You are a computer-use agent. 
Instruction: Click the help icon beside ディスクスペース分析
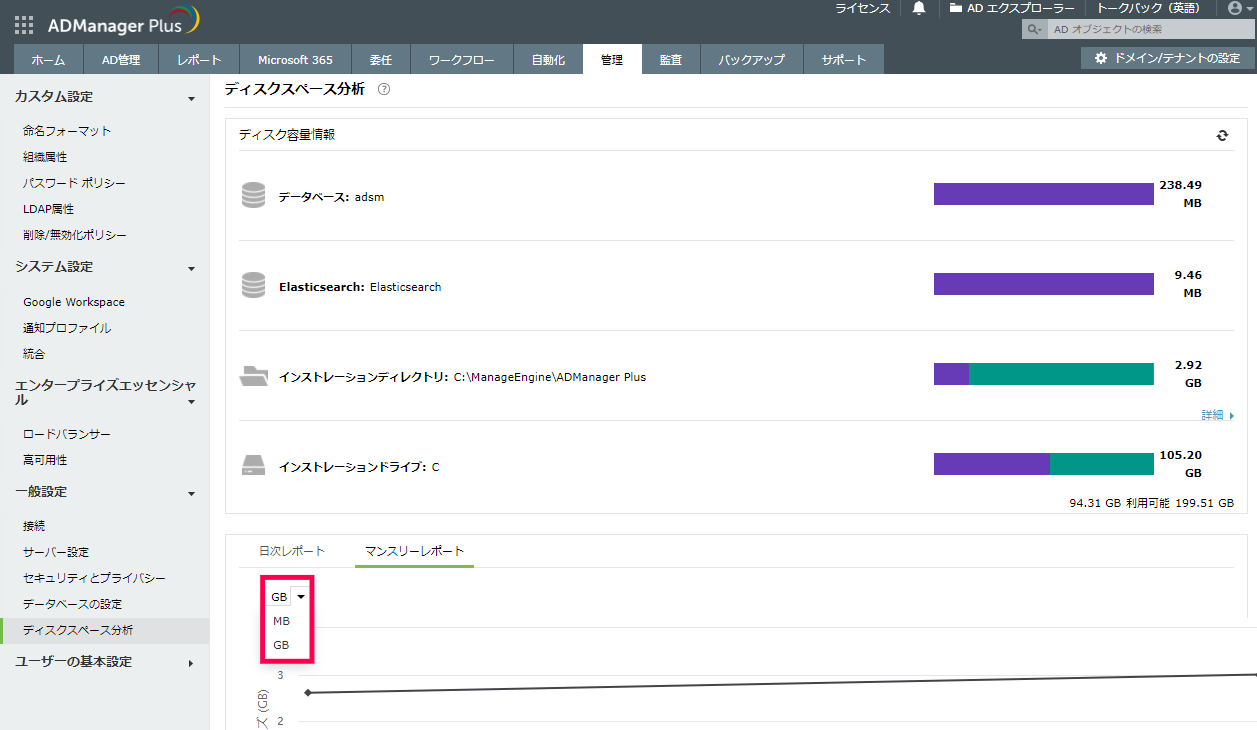tap(384, 89)
